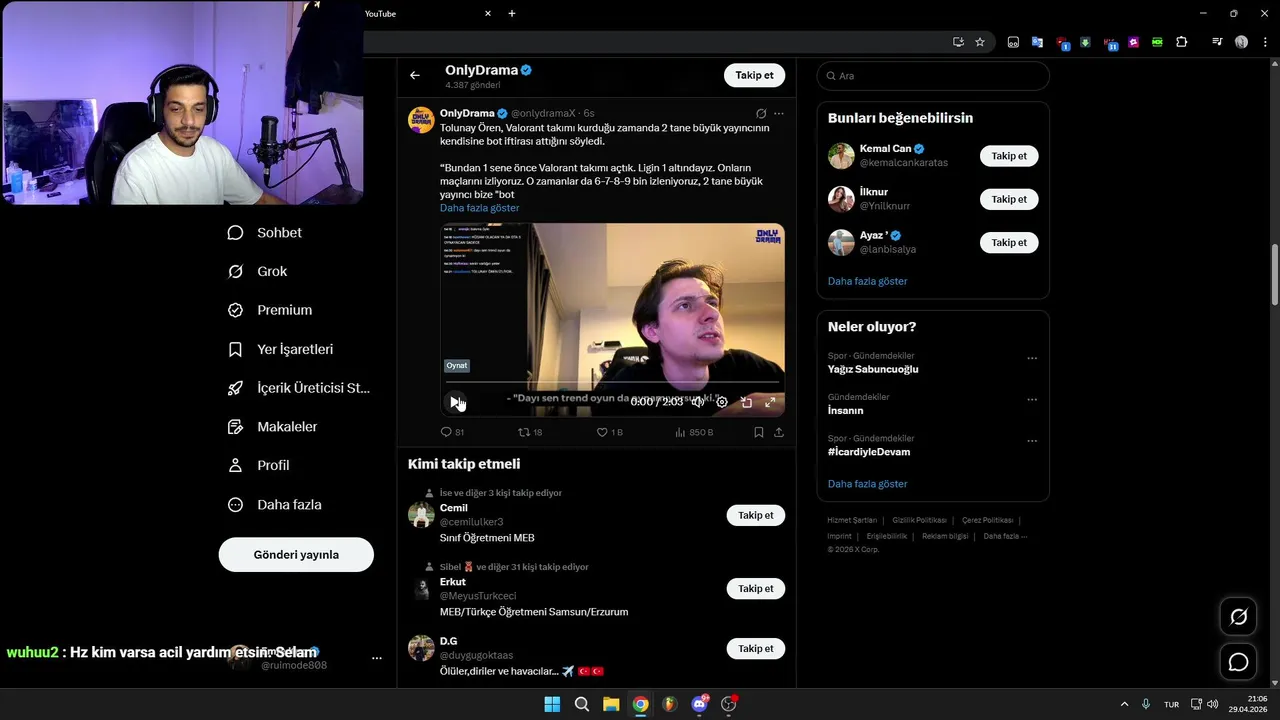Open floating messages chat button
The width and height of the screenshot is (1280, 720).
tap(1238, 662)
